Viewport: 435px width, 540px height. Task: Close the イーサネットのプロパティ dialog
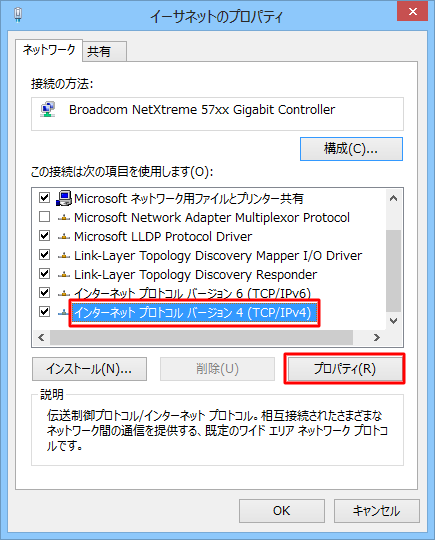(413, 11)
